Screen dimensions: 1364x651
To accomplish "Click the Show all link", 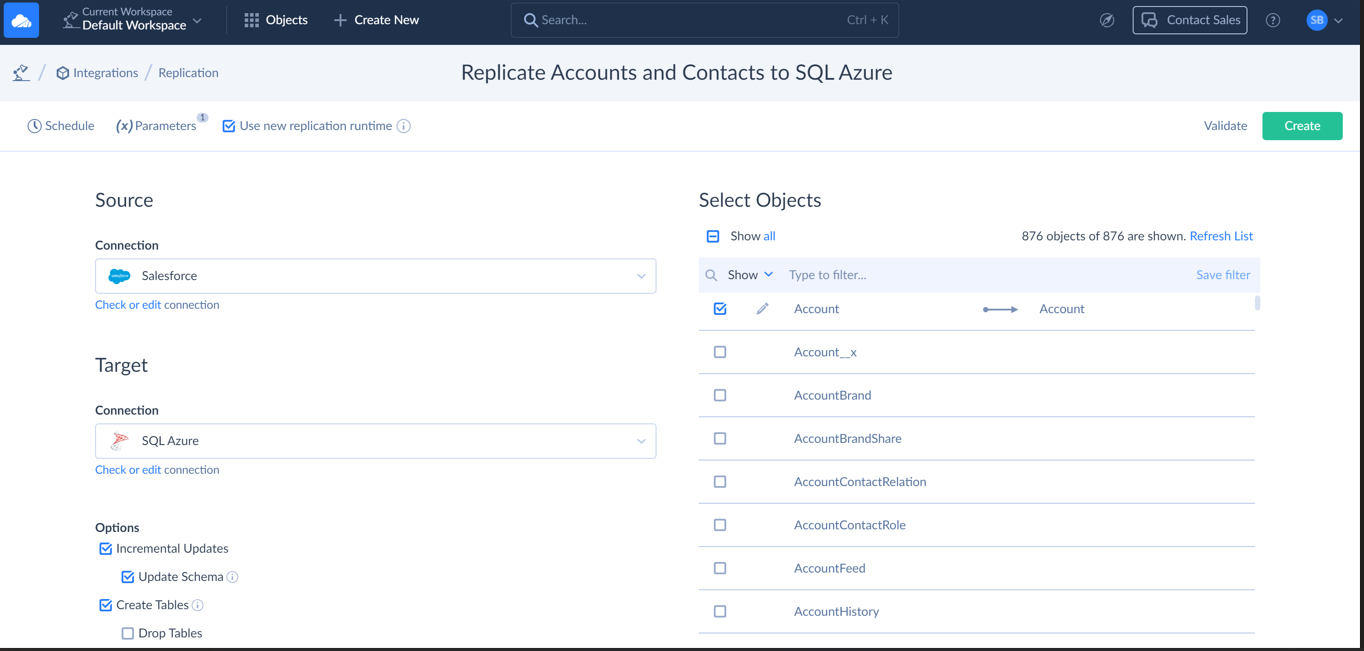I will [769, 237].
